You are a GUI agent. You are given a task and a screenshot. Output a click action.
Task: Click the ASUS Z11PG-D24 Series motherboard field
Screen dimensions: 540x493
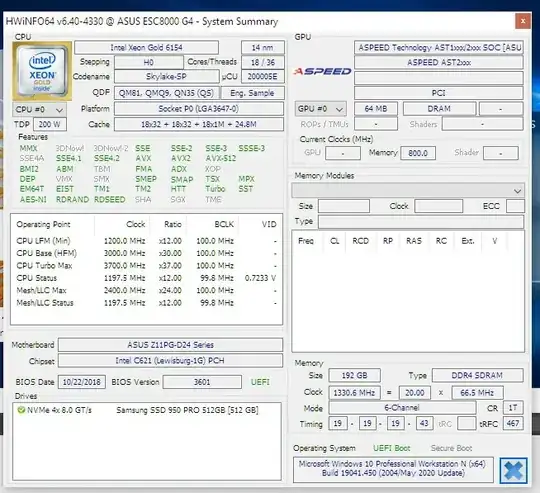pyautogui.click(x=170, y=345)
